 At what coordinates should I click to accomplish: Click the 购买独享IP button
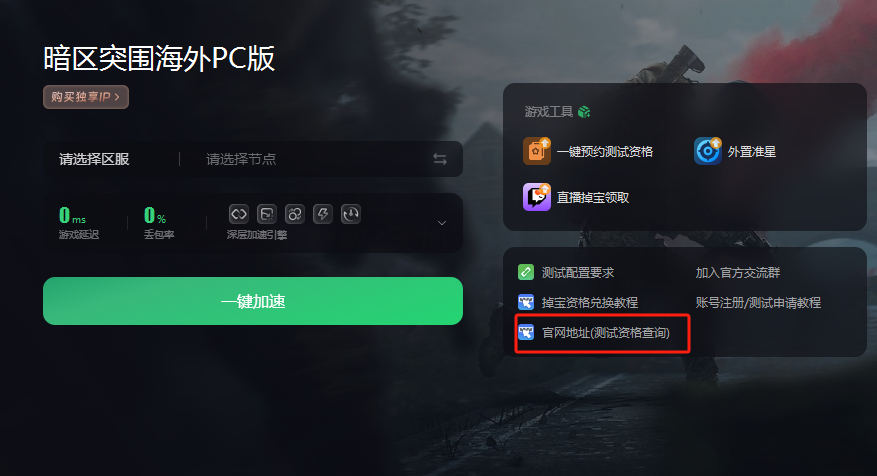86,97
